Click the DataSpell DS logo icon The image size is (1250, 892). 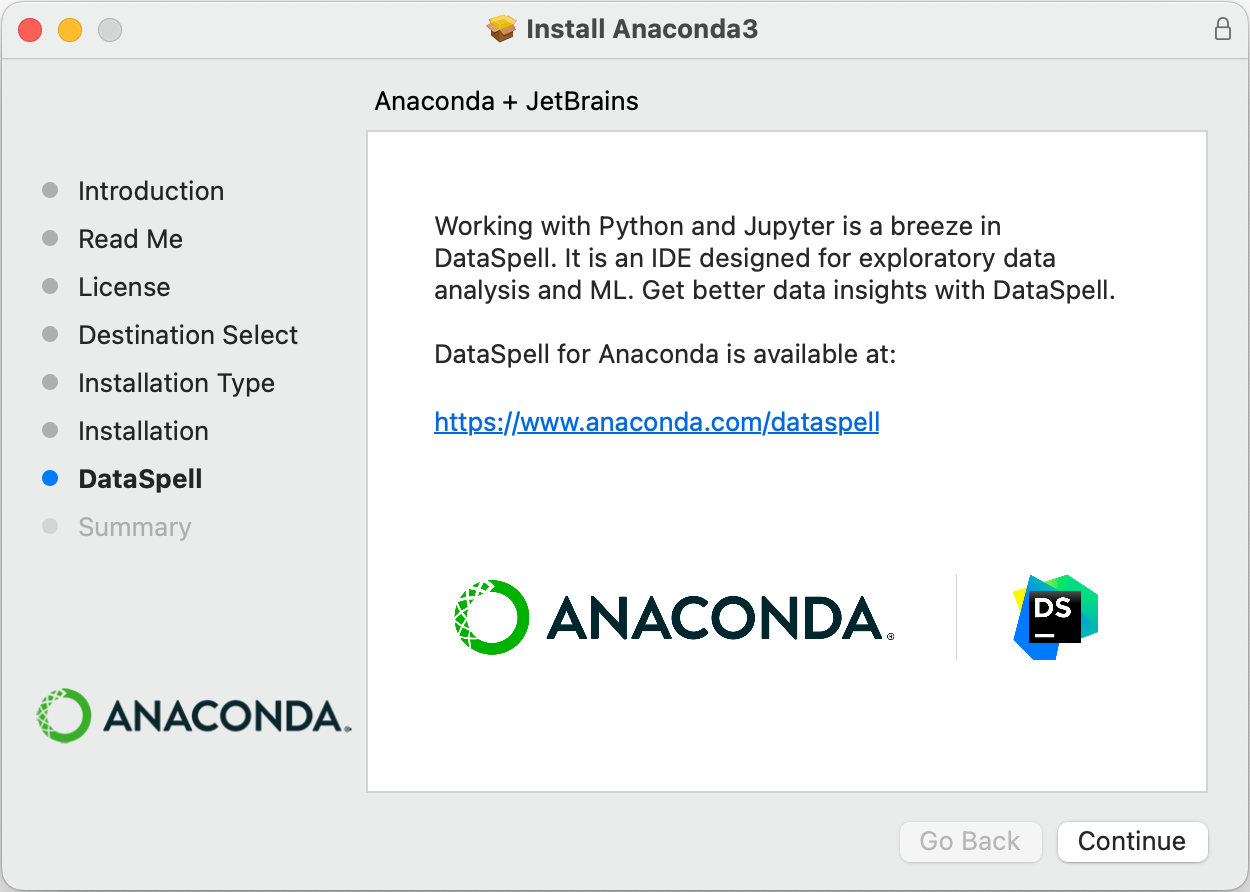point(1055,617)
